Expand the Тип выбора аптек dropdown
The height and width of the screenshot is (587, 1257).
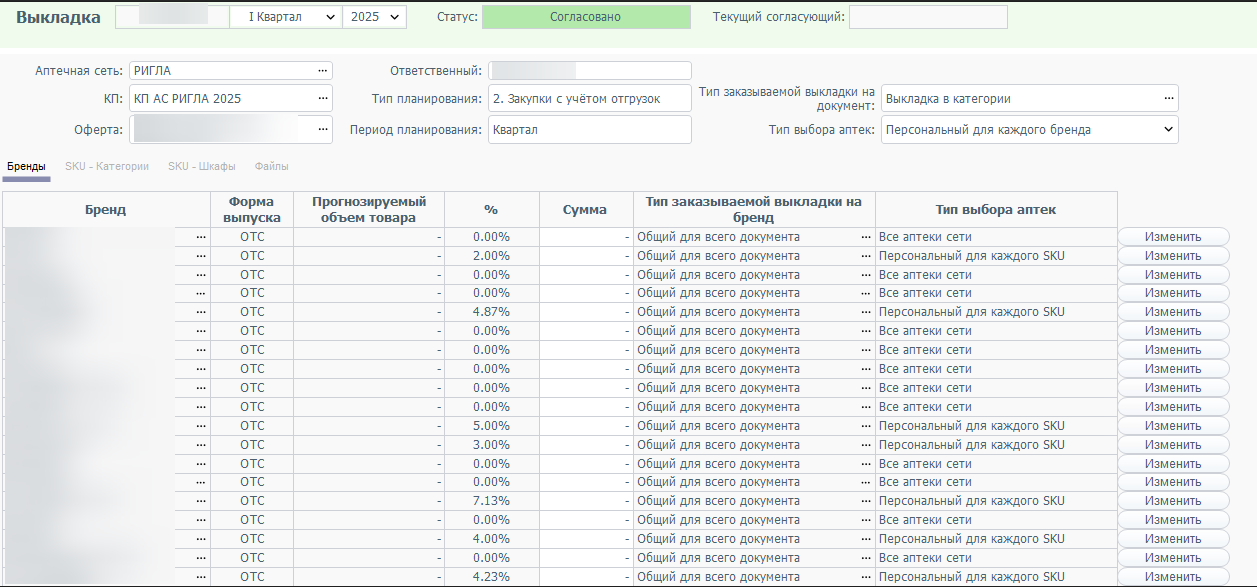[1030, 130]
